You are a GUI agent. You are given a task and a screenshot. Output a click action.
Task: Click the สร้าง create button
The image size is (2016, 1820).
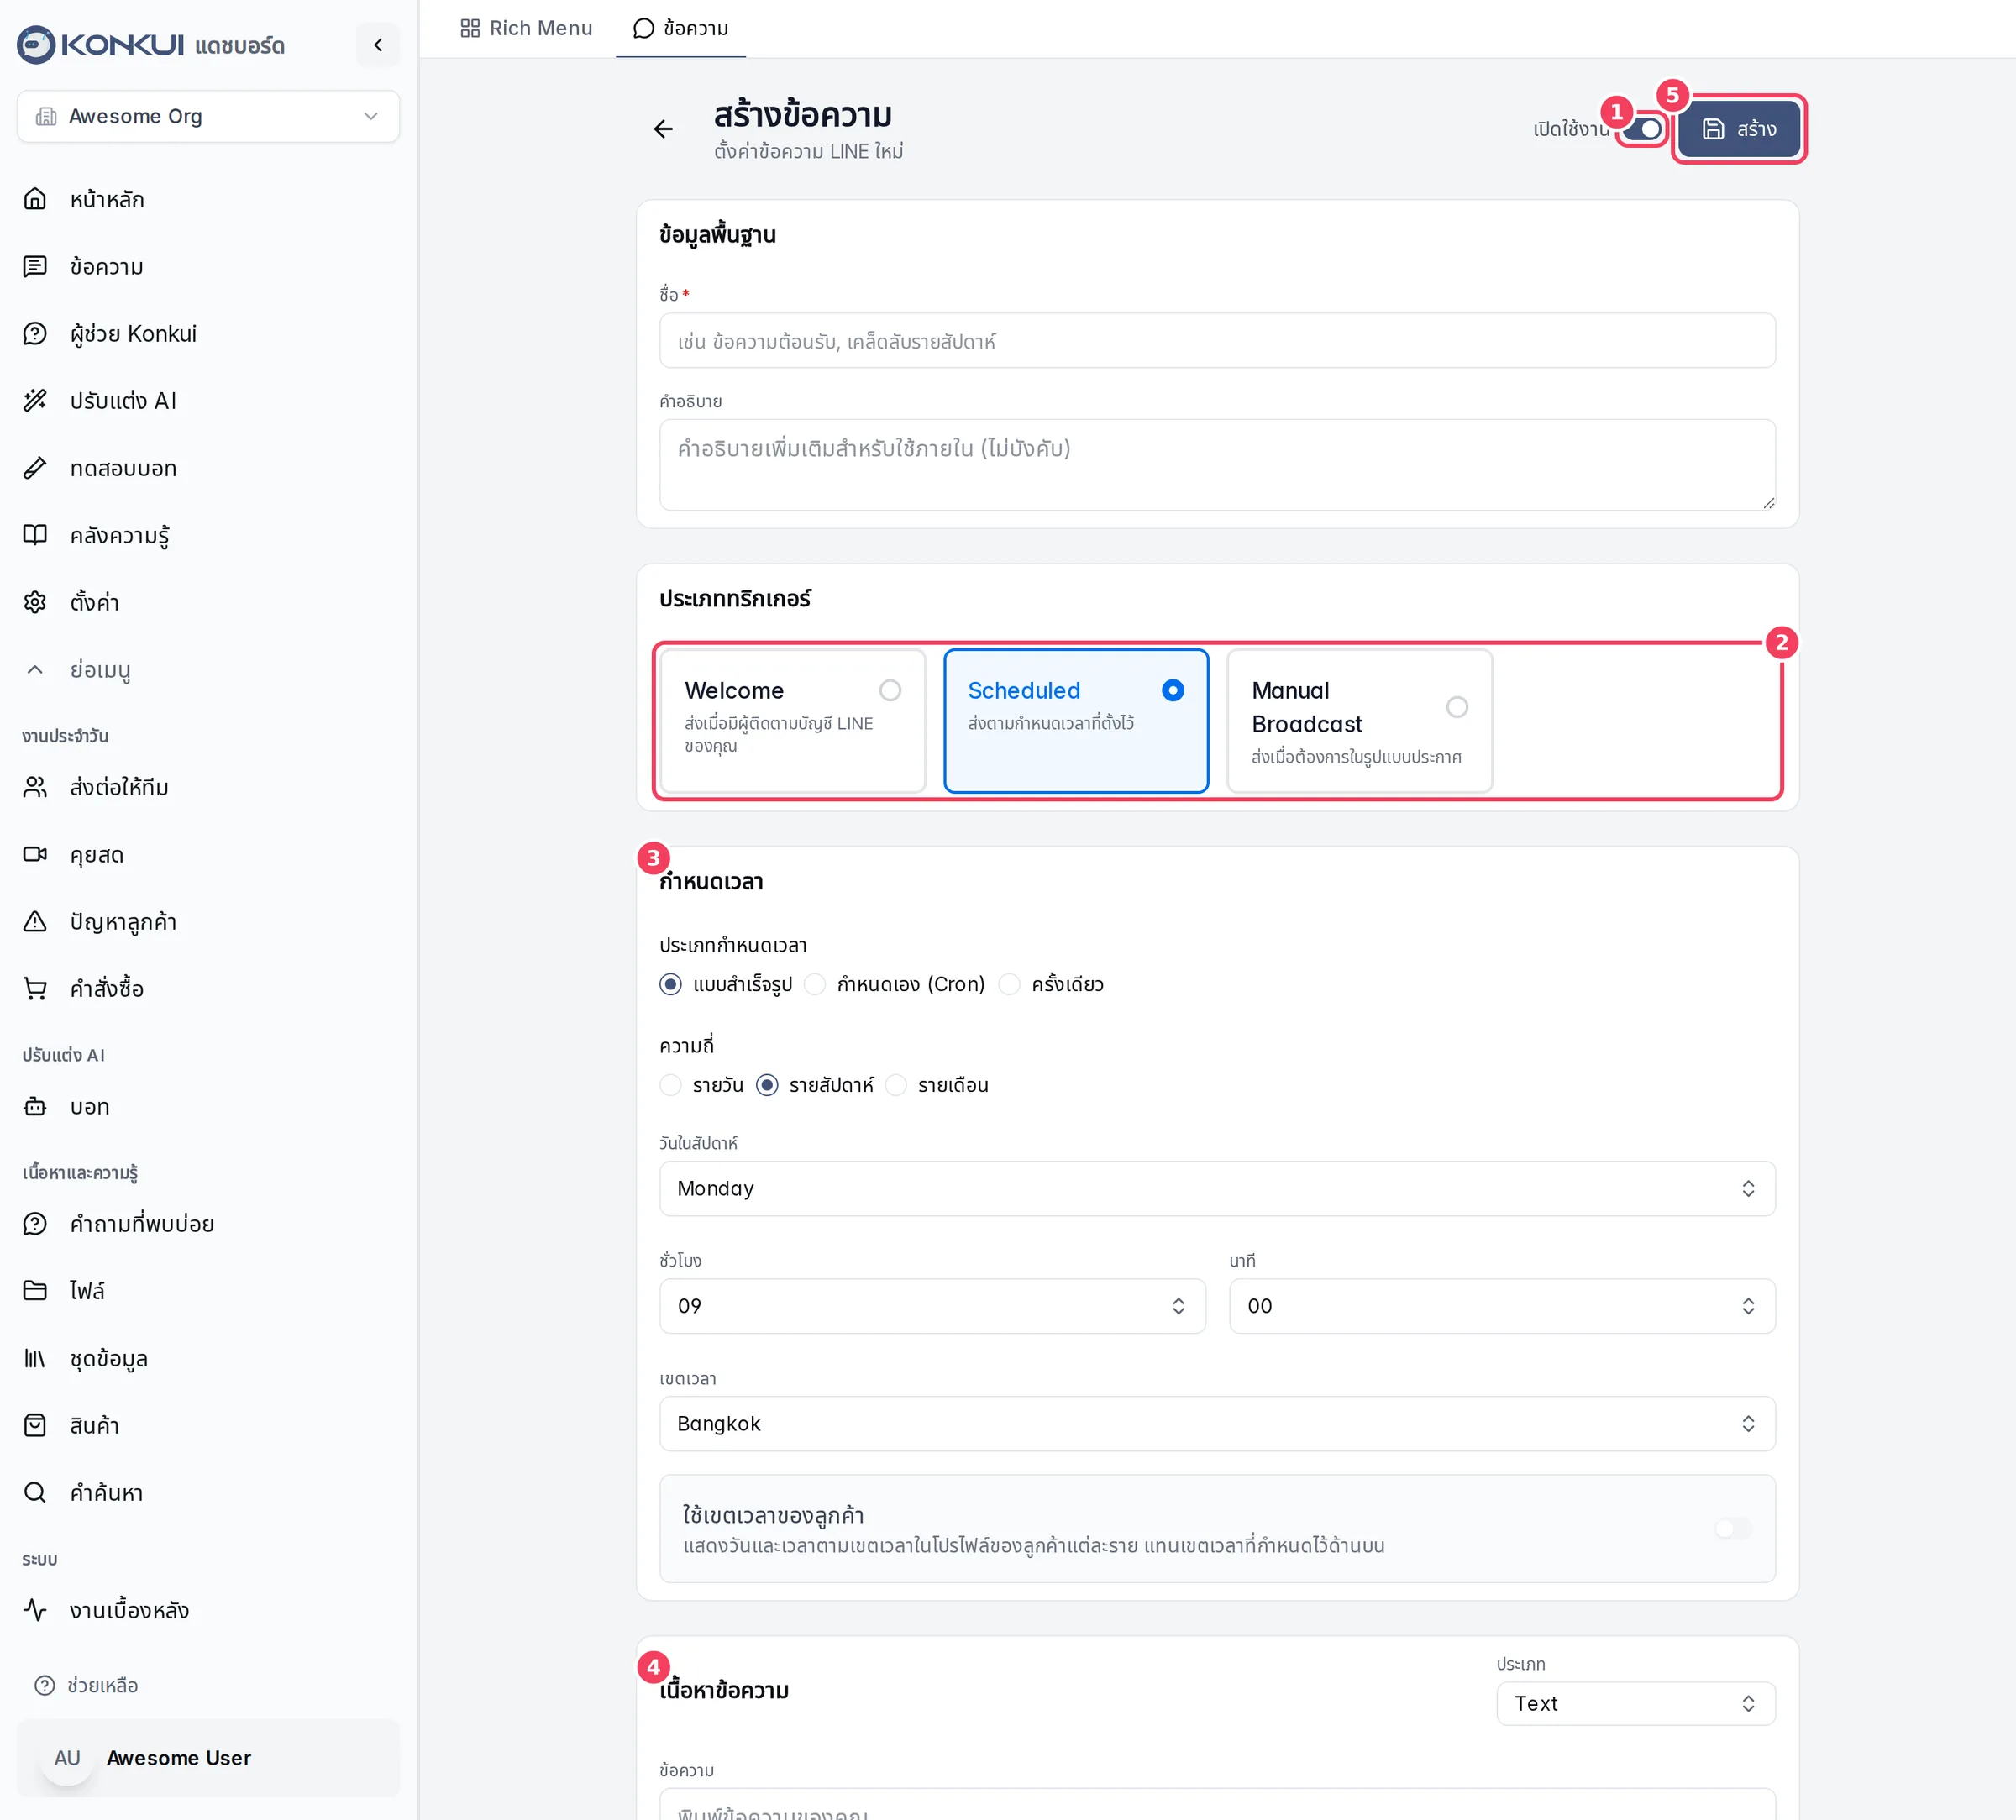(1739, 129)
